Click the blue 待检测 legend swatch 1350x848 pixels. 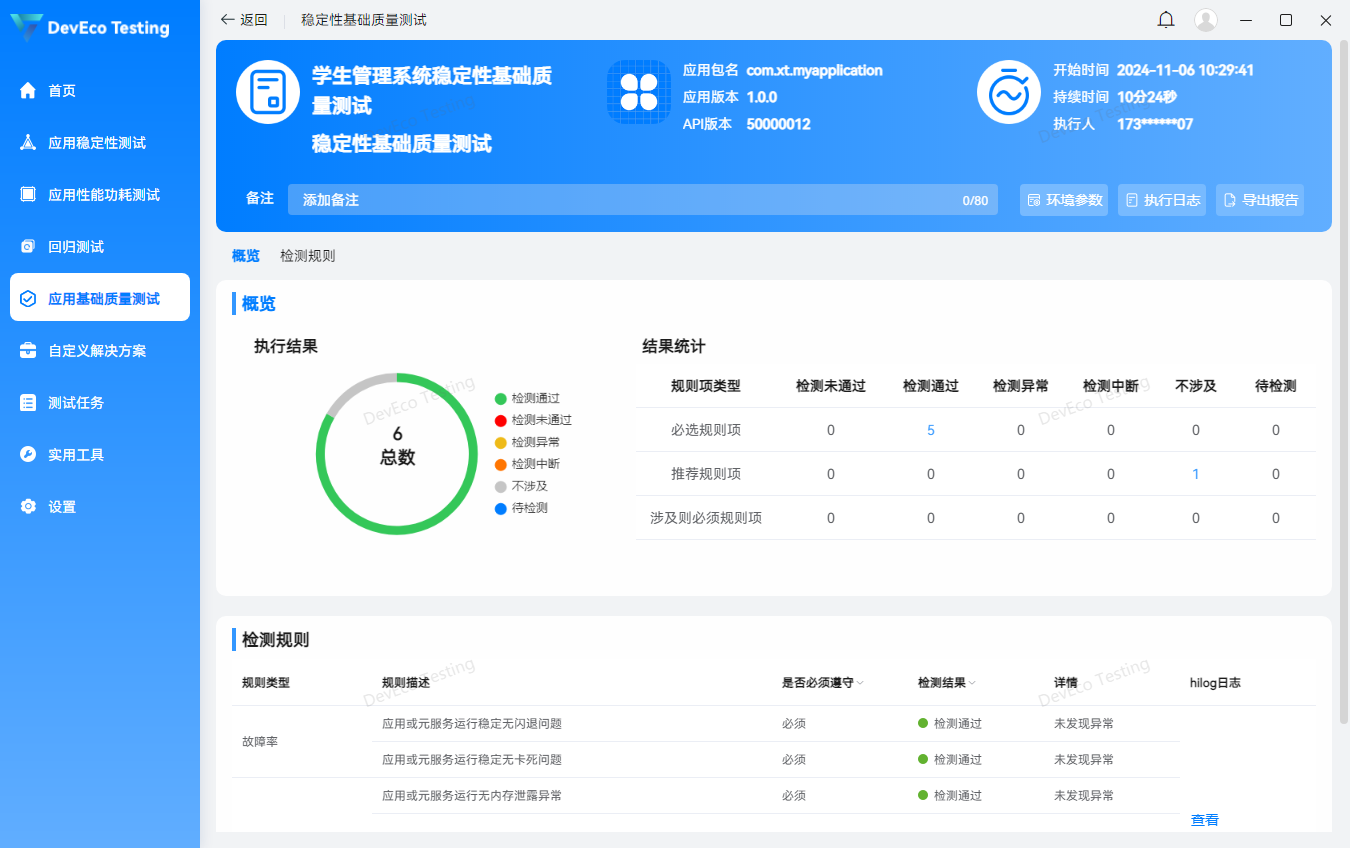click(x=501, y=508)
